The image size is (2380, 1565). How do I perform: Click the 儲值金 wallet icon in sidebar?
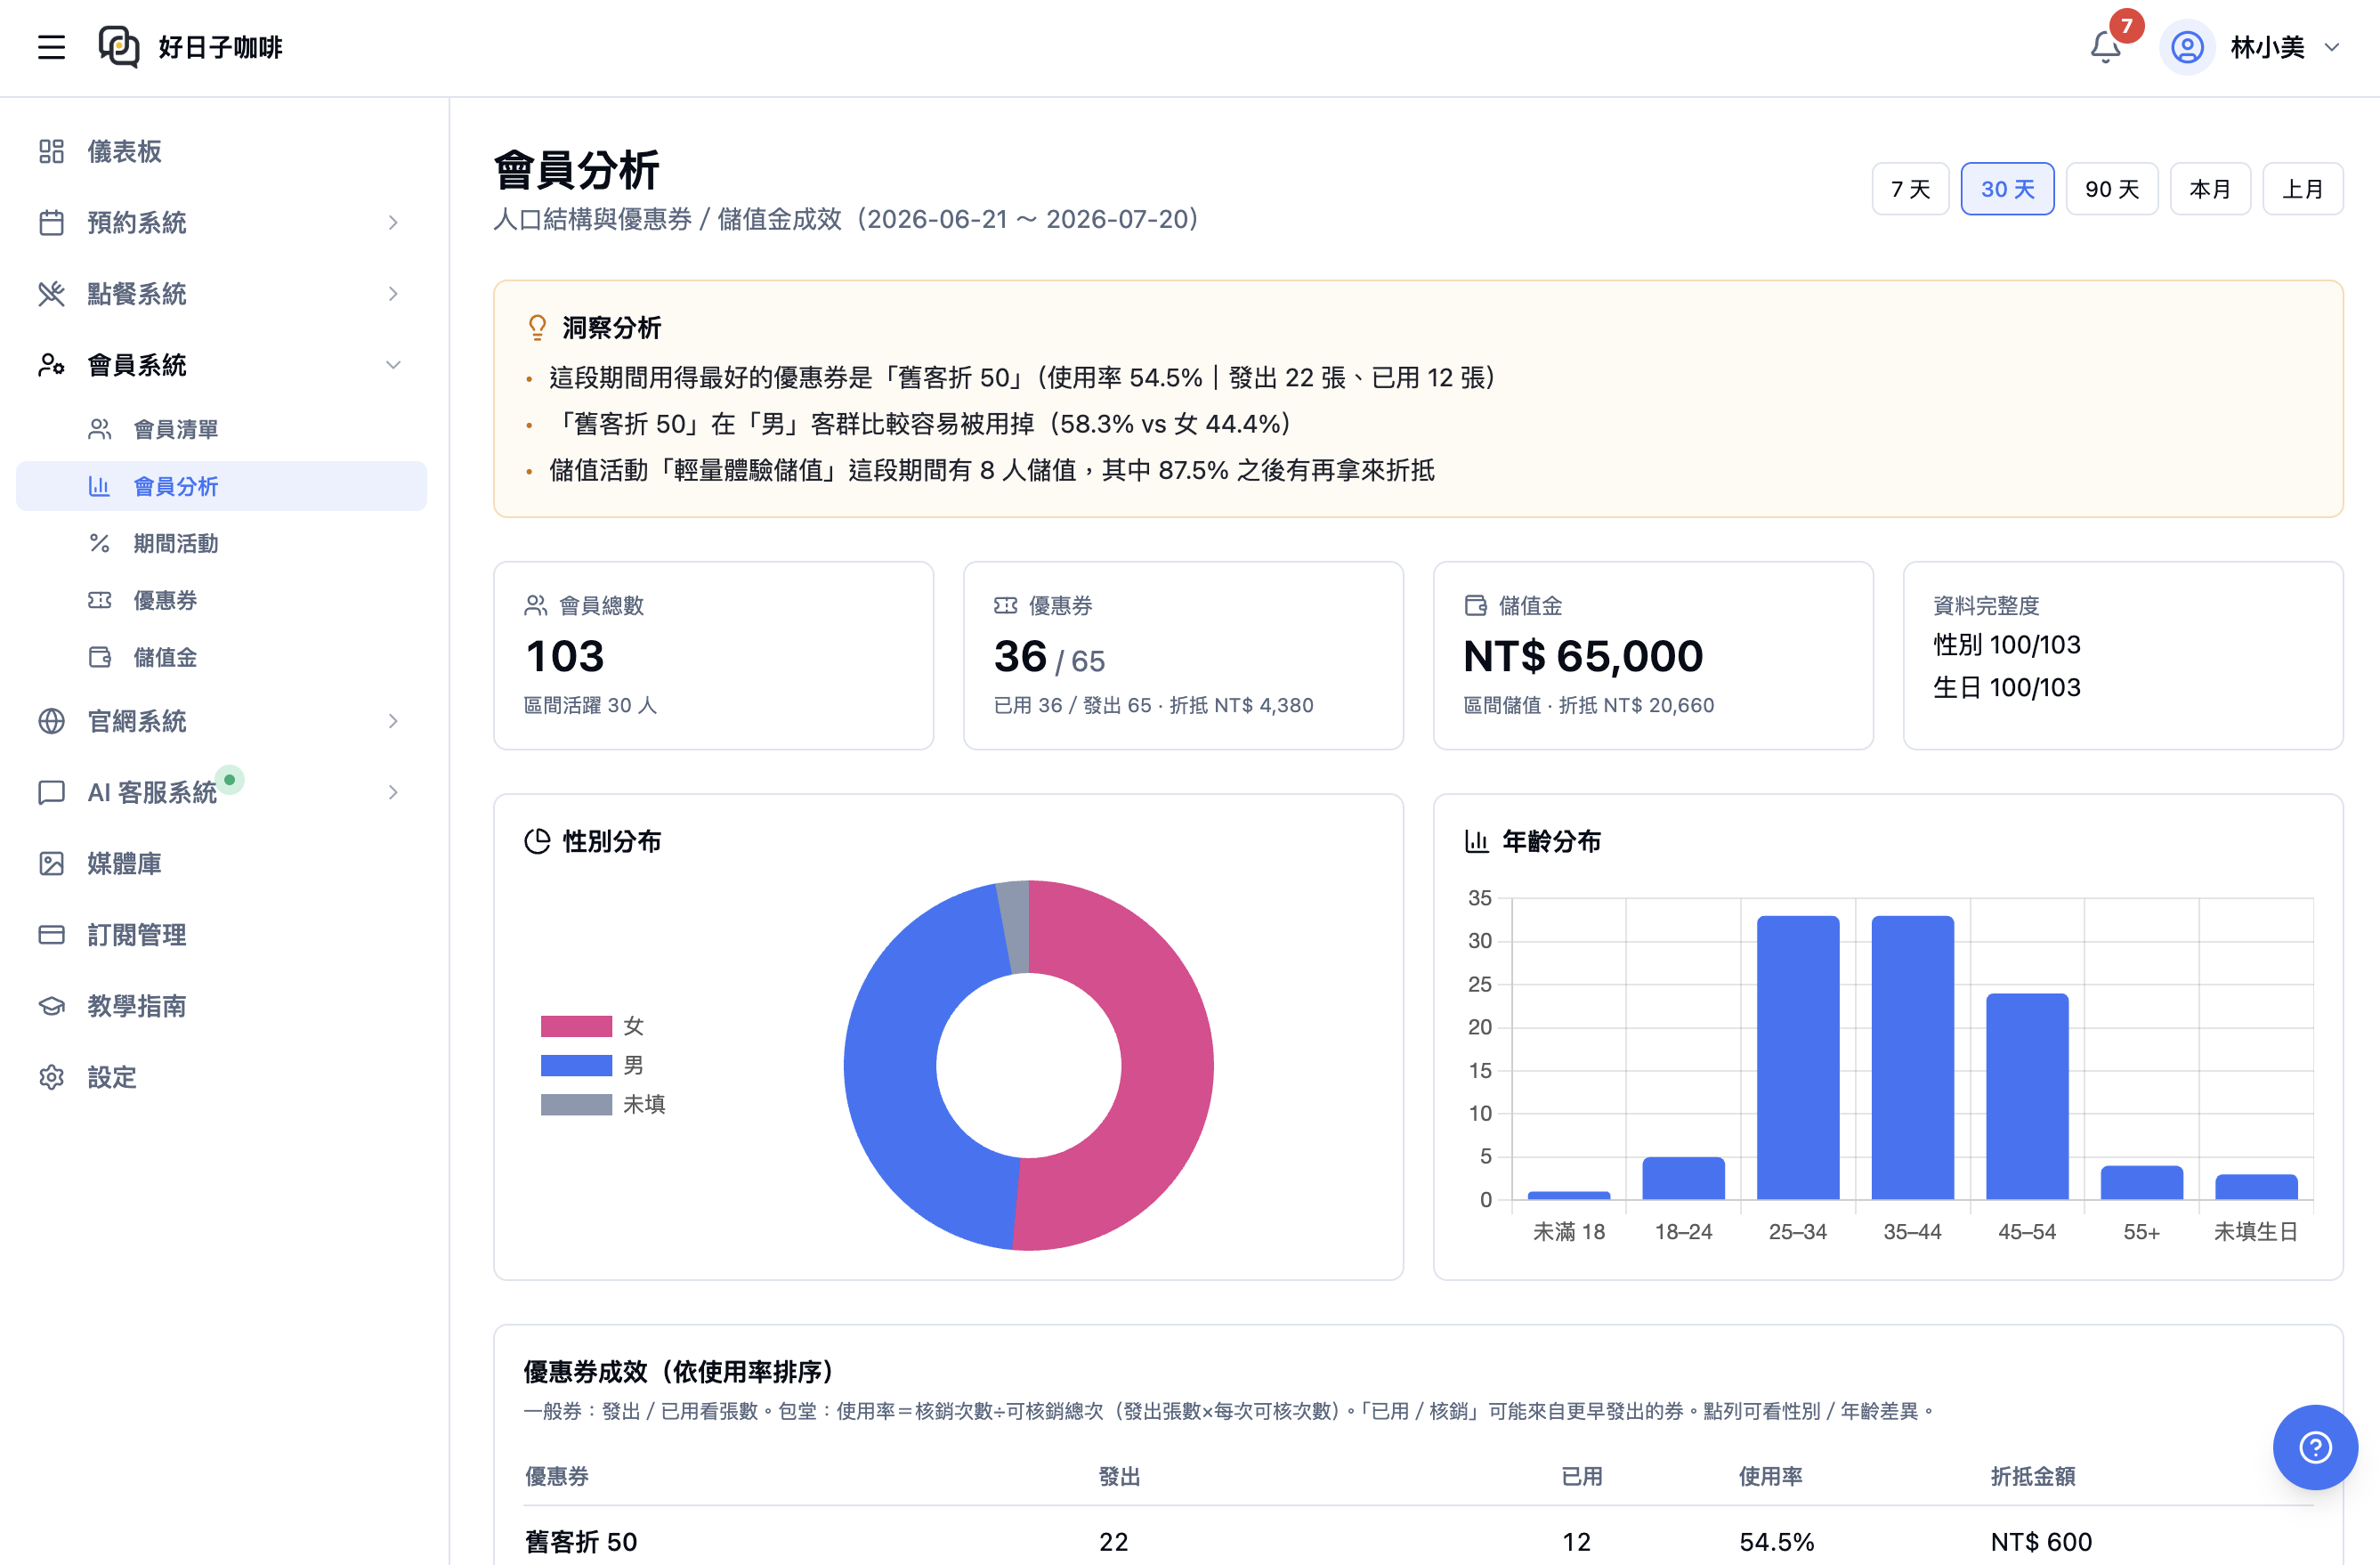pyautogui.click(x=99, y=657)
